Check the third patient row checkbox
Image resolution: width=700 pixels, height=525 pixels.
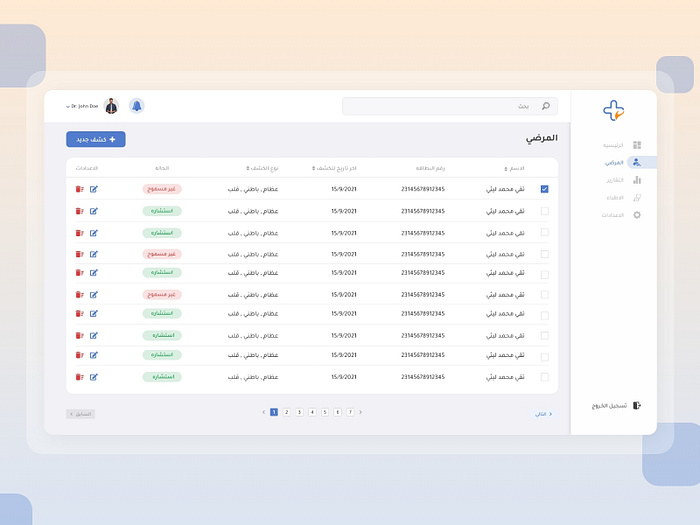pos(545,232)
